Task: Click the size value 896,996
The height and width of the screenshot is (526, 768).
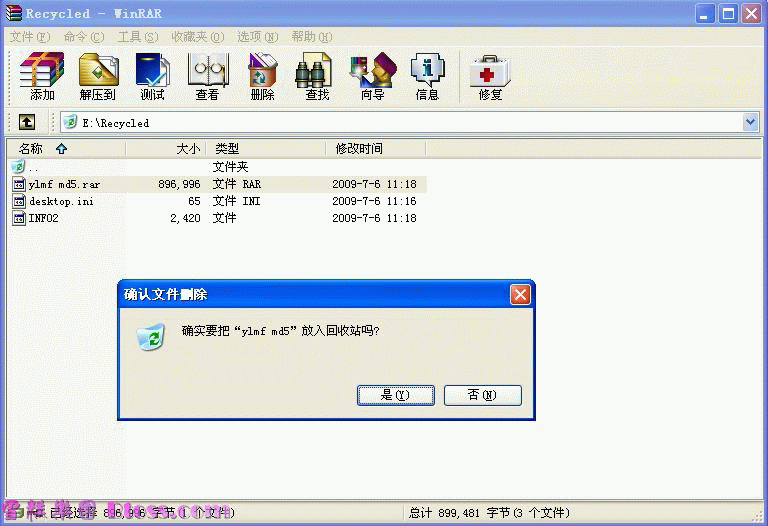Action: tap(179, 185)
